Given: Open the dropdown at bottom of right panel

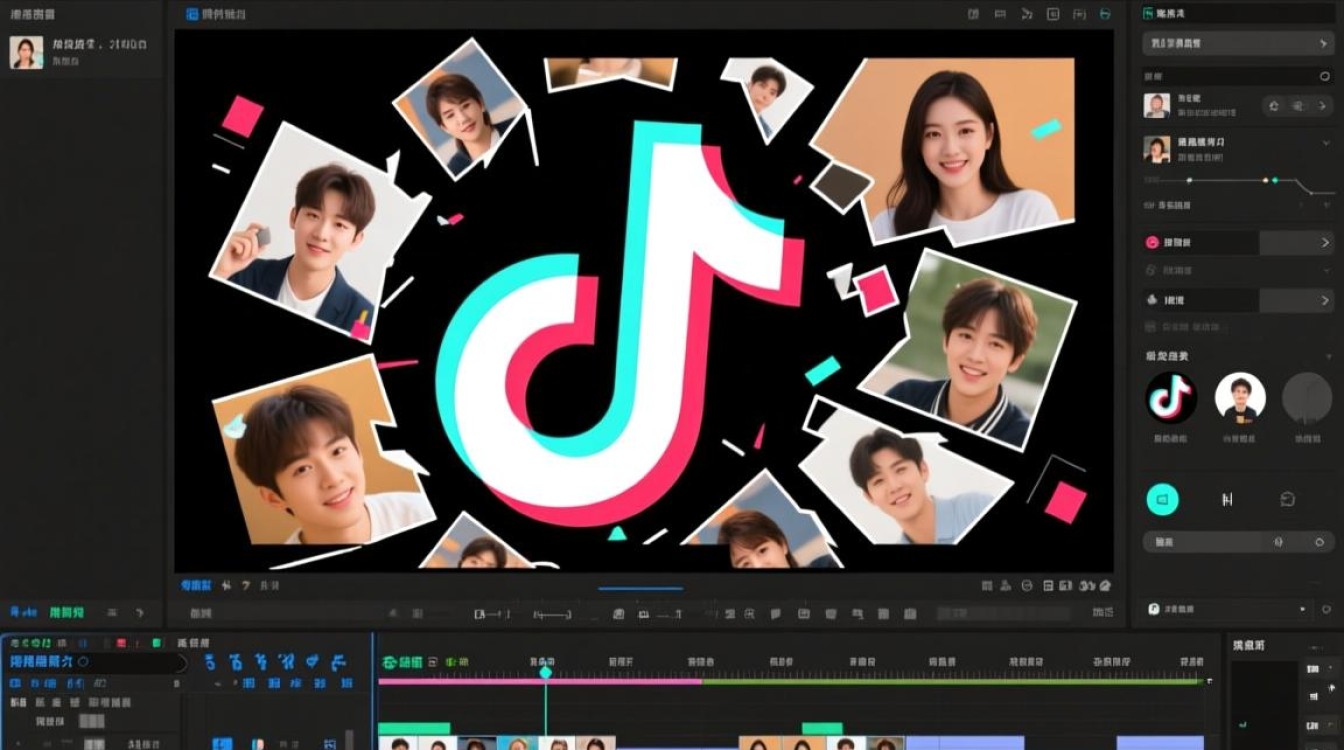Looking at the screenshot, I should point(1302,608).
